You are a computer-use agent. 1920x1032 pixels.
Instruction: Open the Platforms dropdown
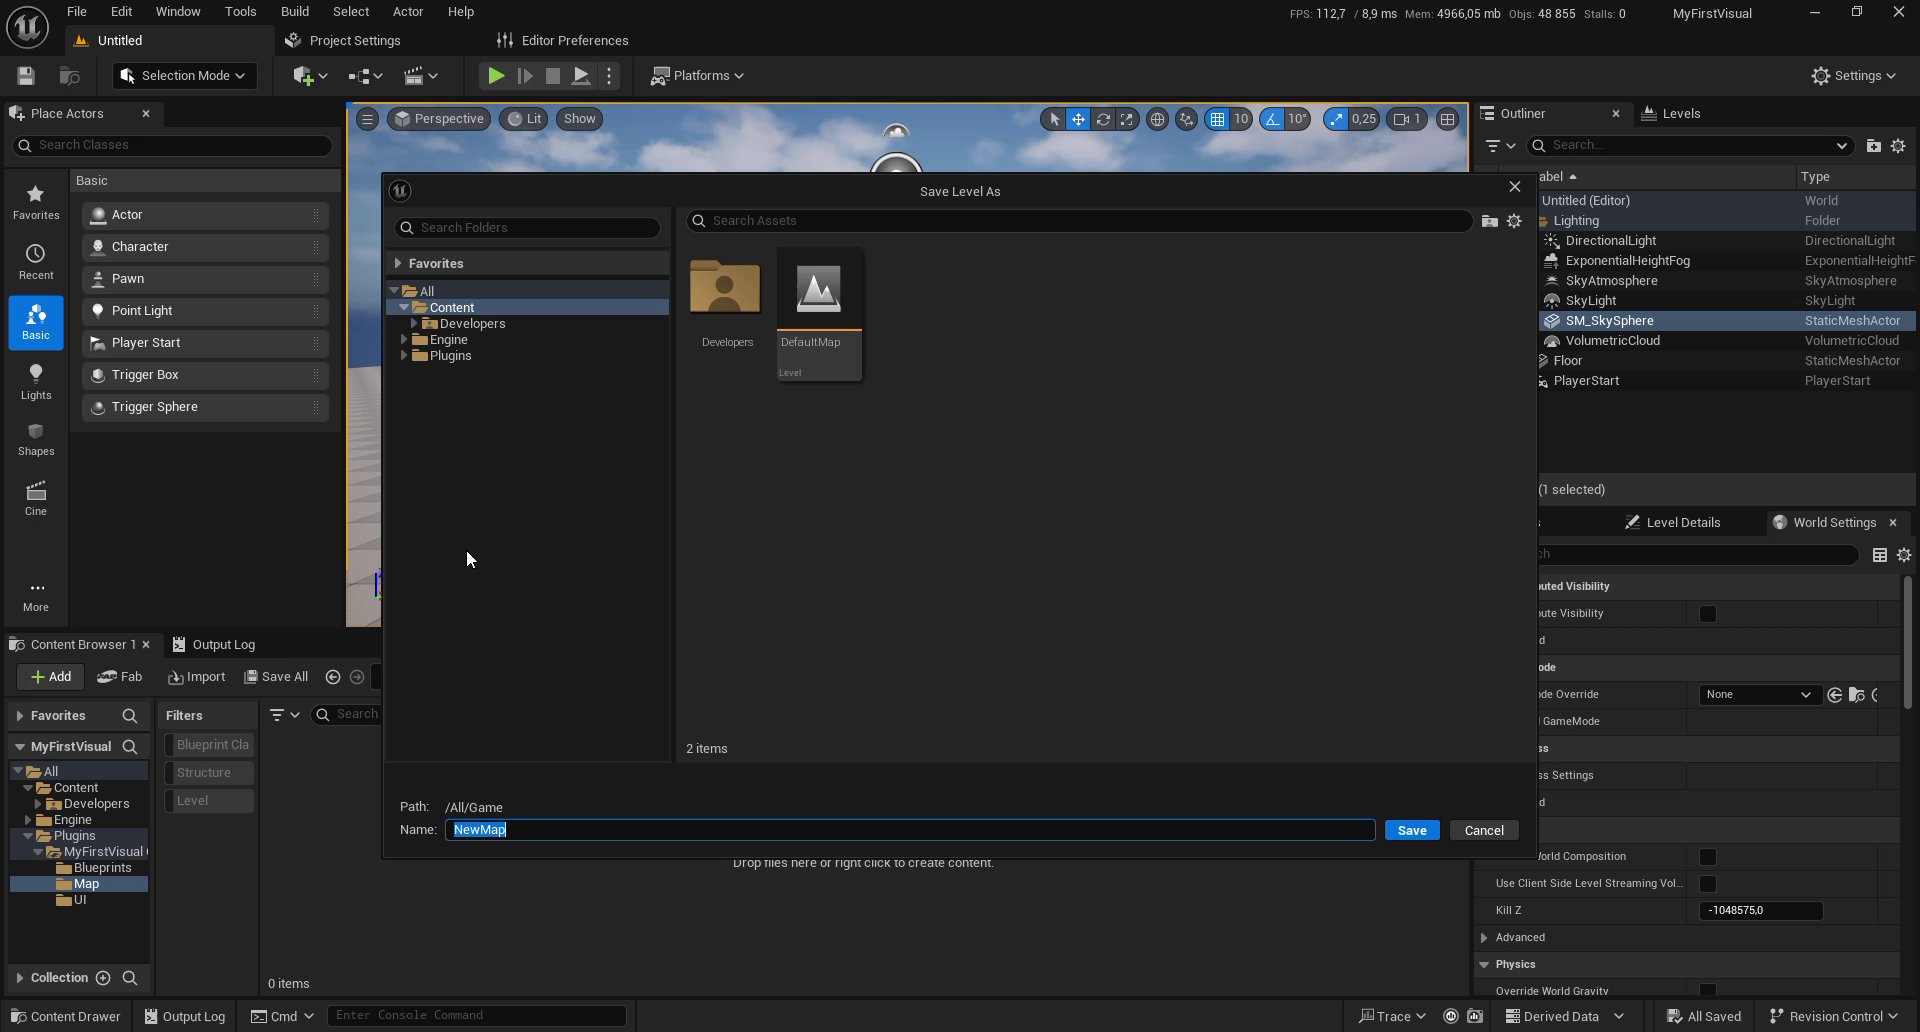(x=697, y=76)
